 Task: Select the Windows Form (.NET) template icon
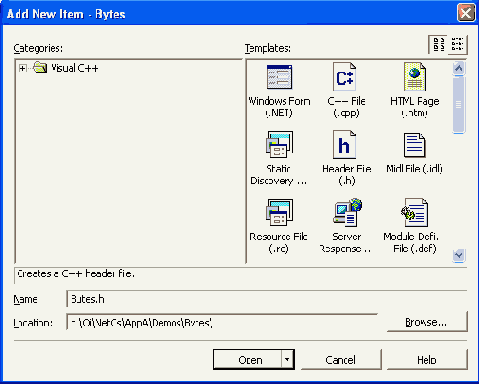coord(279,77)
